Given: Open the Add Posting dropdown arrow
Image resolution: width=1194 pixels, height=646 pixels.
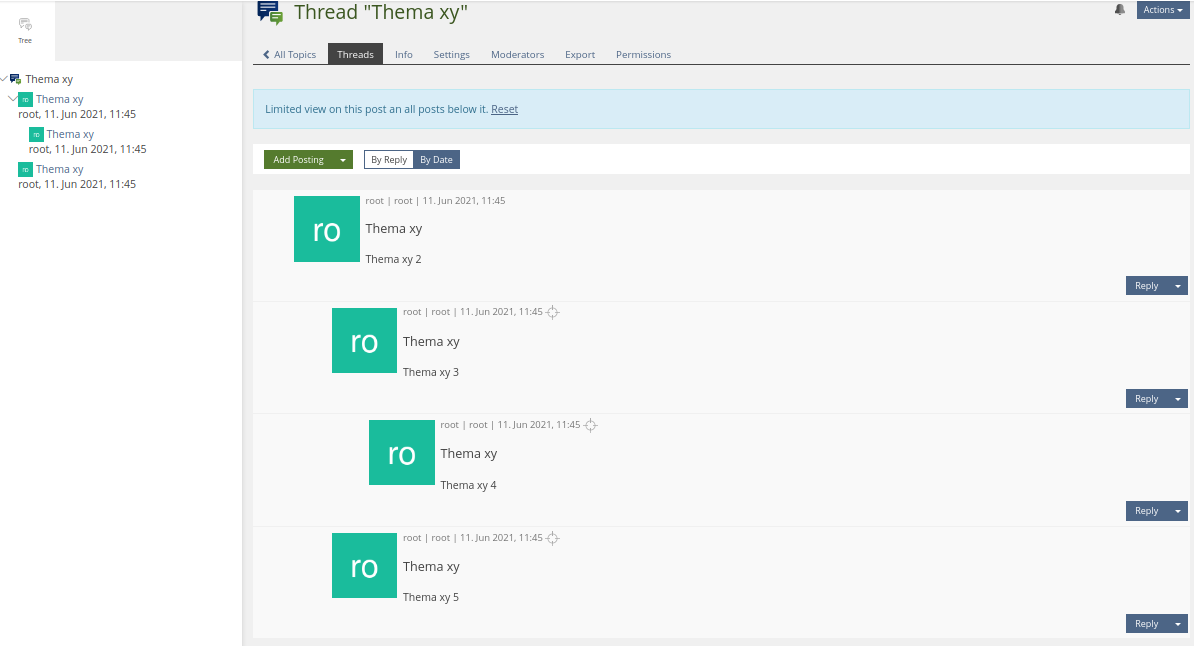Looking at the screenshot, I should [x=343, y=160].
